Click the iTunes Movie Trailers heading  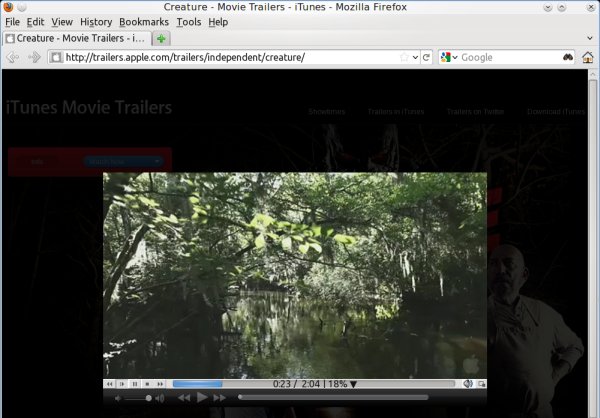tap(89, 107)
